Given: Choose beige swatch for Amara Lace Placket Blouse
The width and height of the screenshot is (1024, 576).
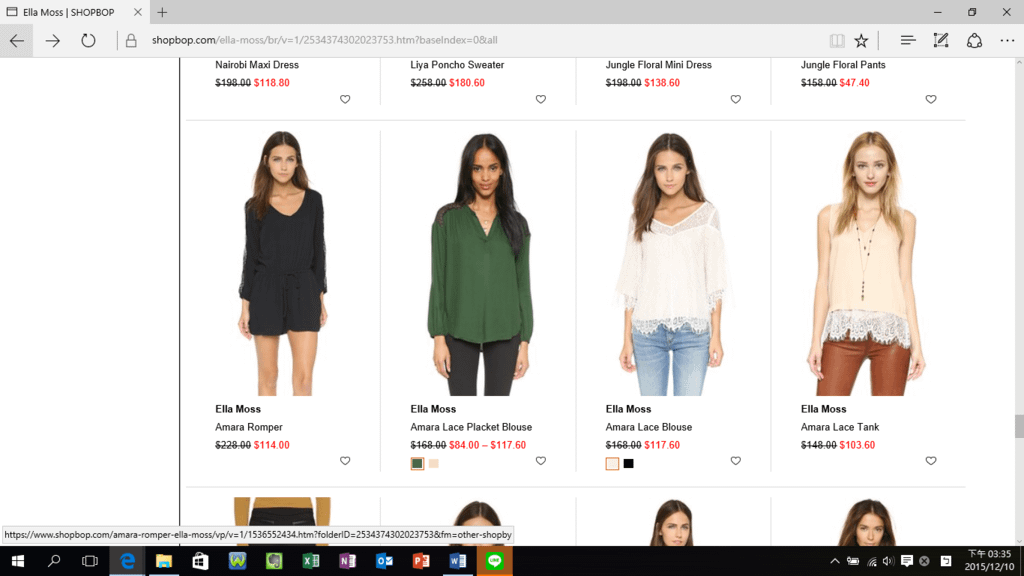Looking at the screenshot, I should pyautogui.click(x=434, y=464).
